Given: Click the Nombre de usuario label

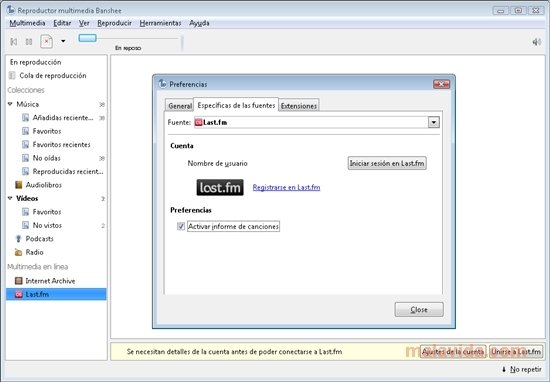Looking at the screenshot, I should tap(217, 163).
